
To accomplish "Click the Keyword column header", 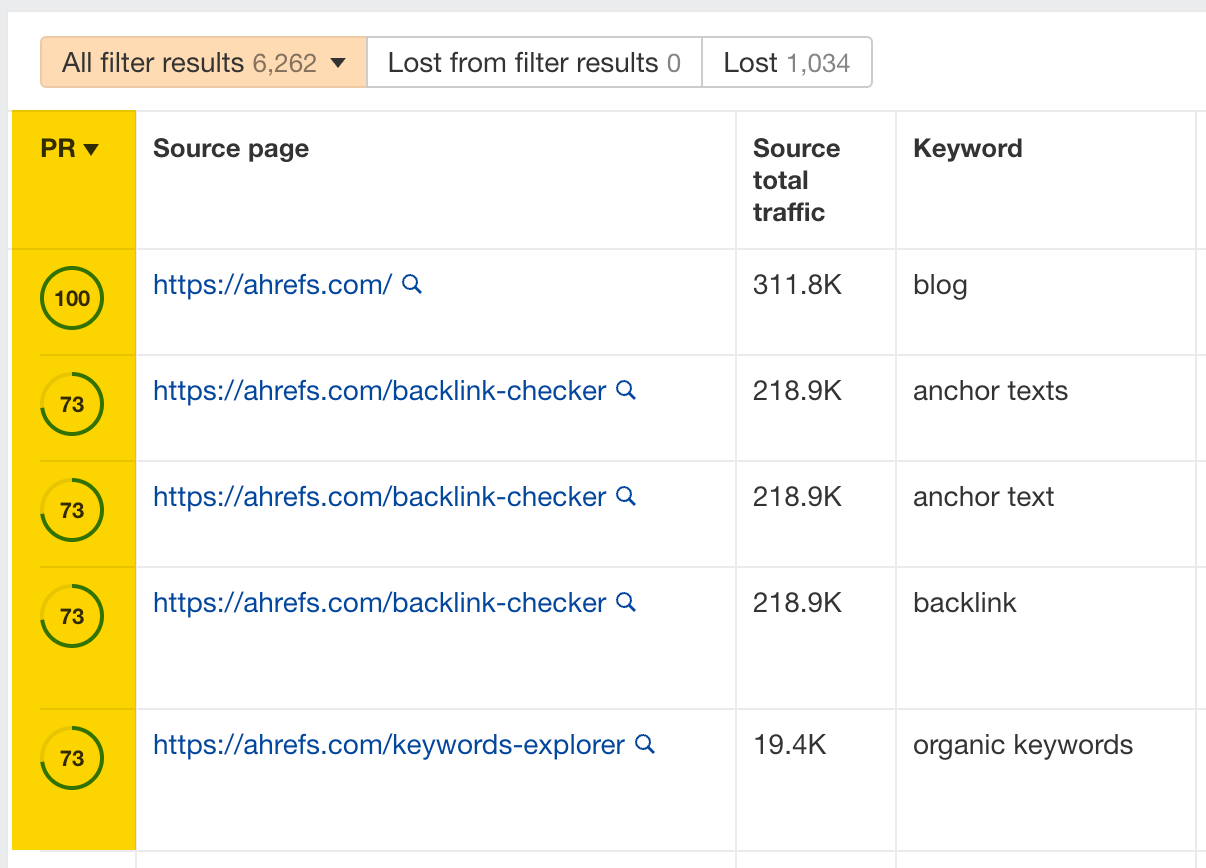I will tap(967, 148).
